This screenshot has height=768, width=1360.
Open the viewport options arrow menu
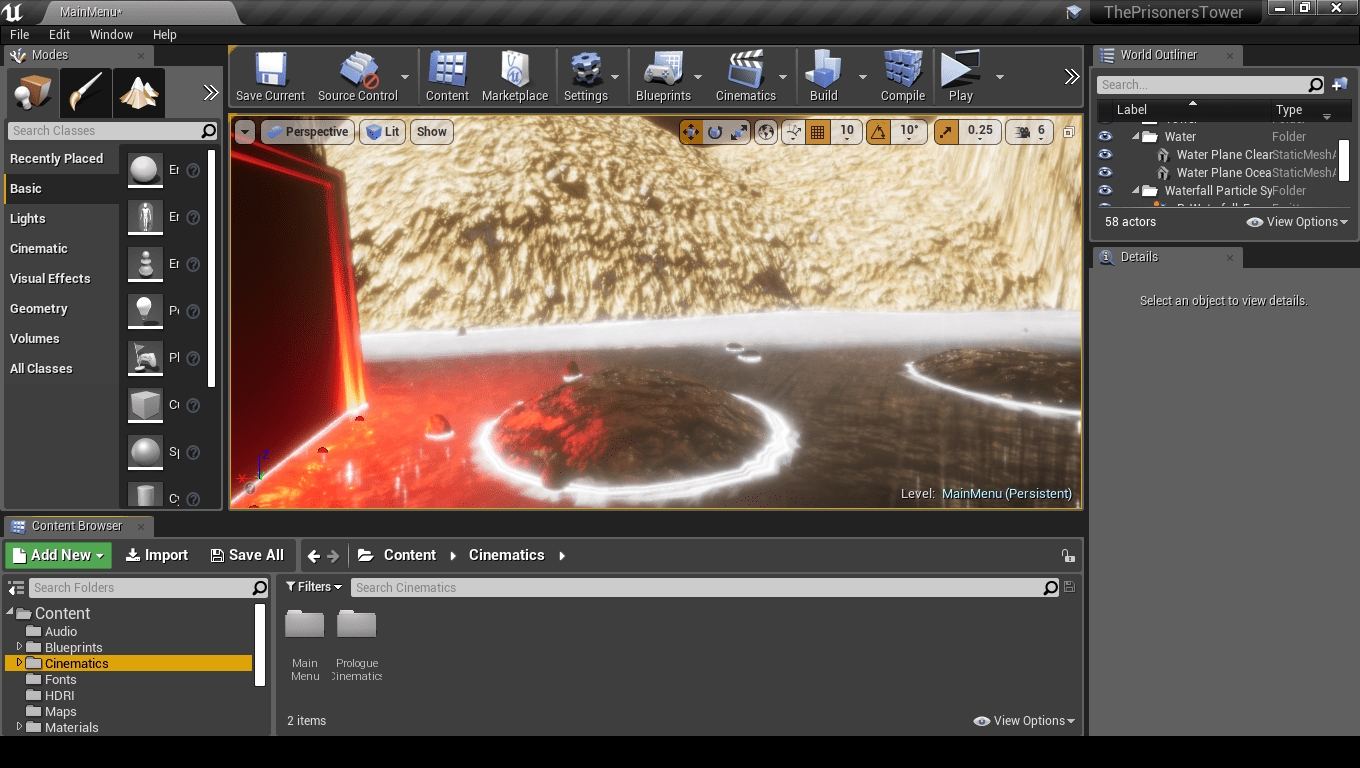[245, 132]
